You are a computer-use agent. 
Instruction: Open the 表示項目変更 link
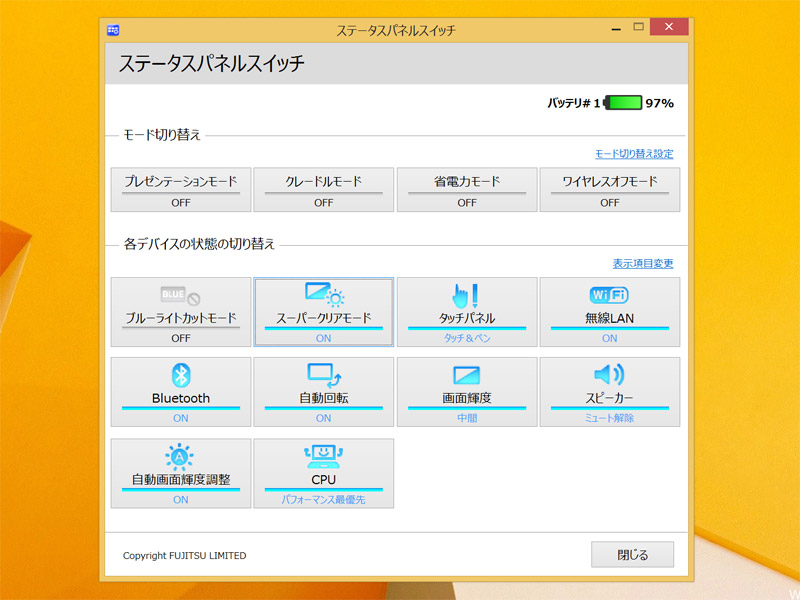(643, 264)
